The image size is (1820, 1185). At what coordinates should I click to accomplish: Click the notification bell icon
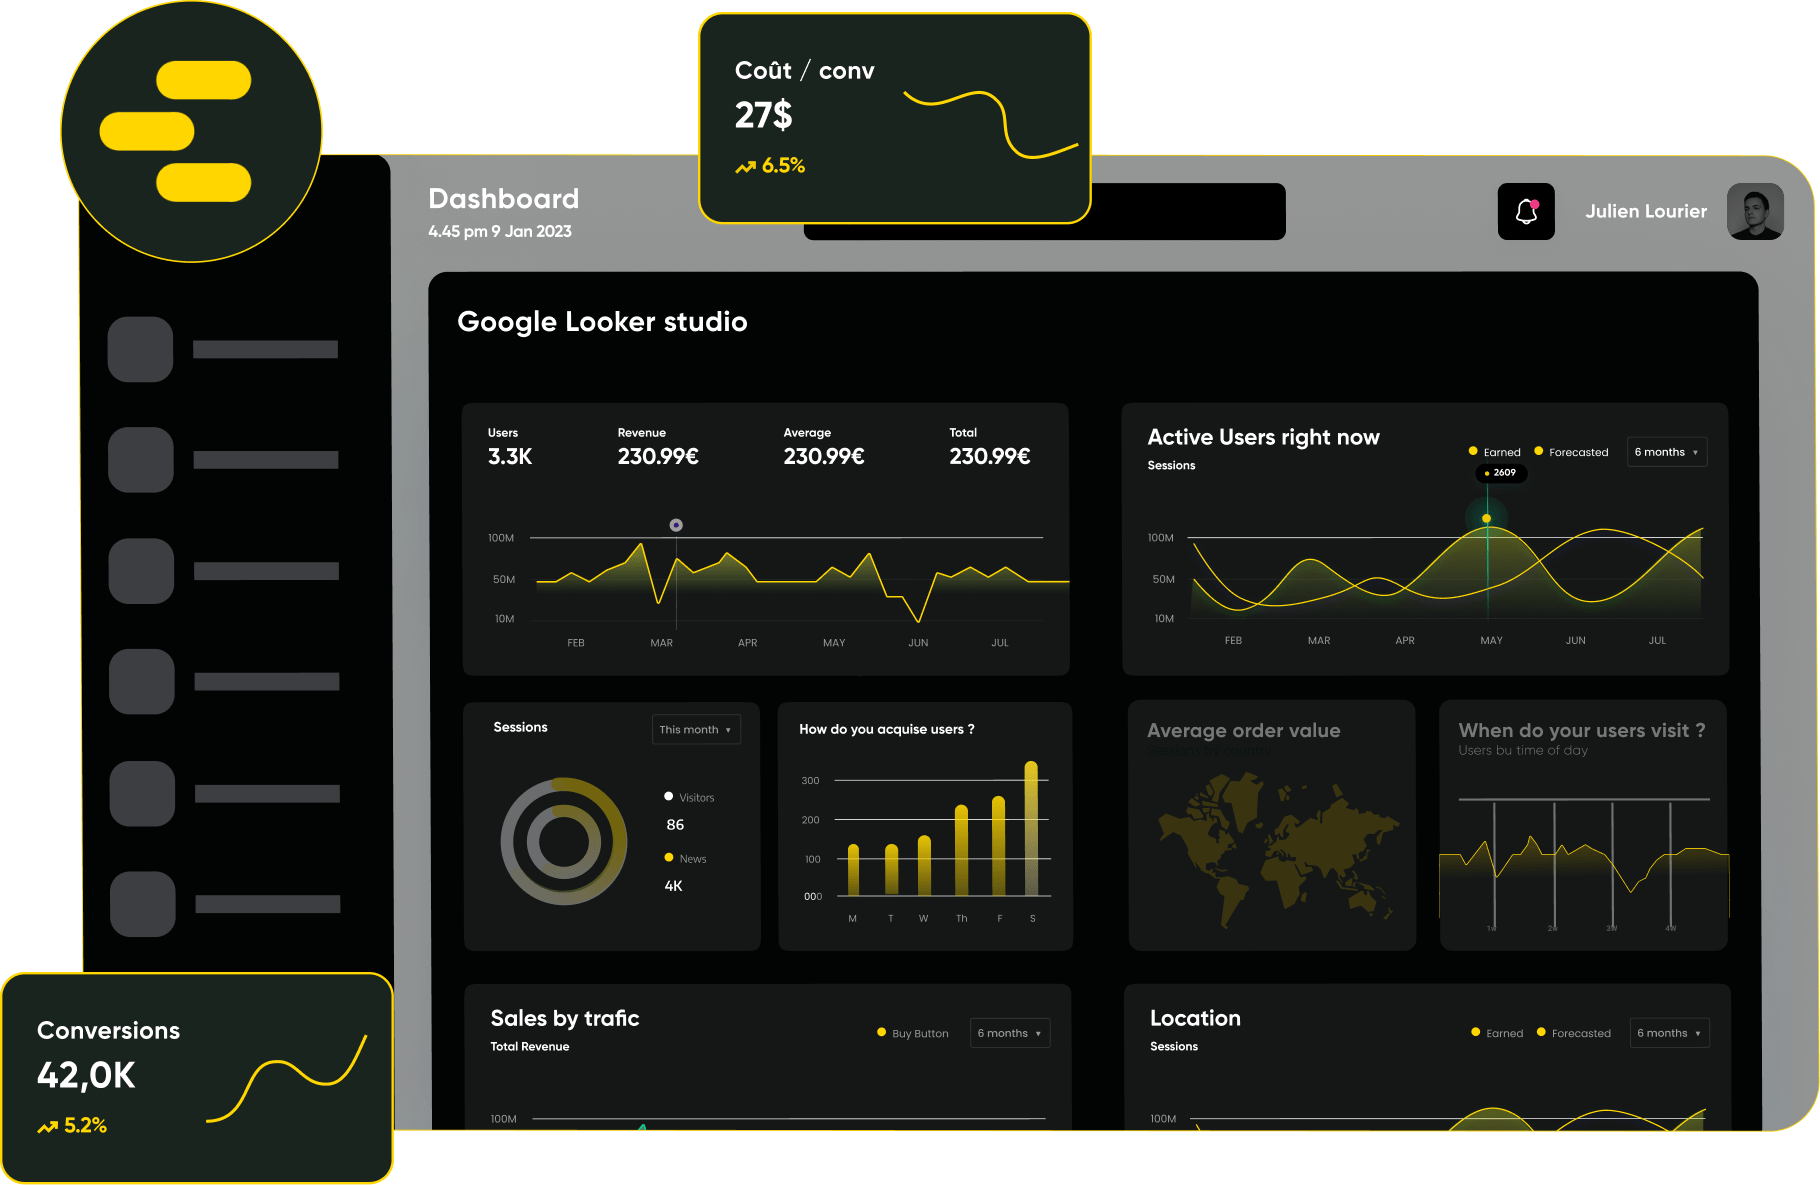(1526, 212)
